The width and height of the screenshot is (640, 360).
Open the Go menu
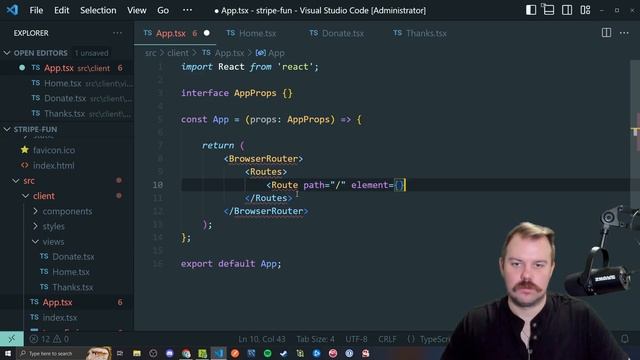(163, 10)
